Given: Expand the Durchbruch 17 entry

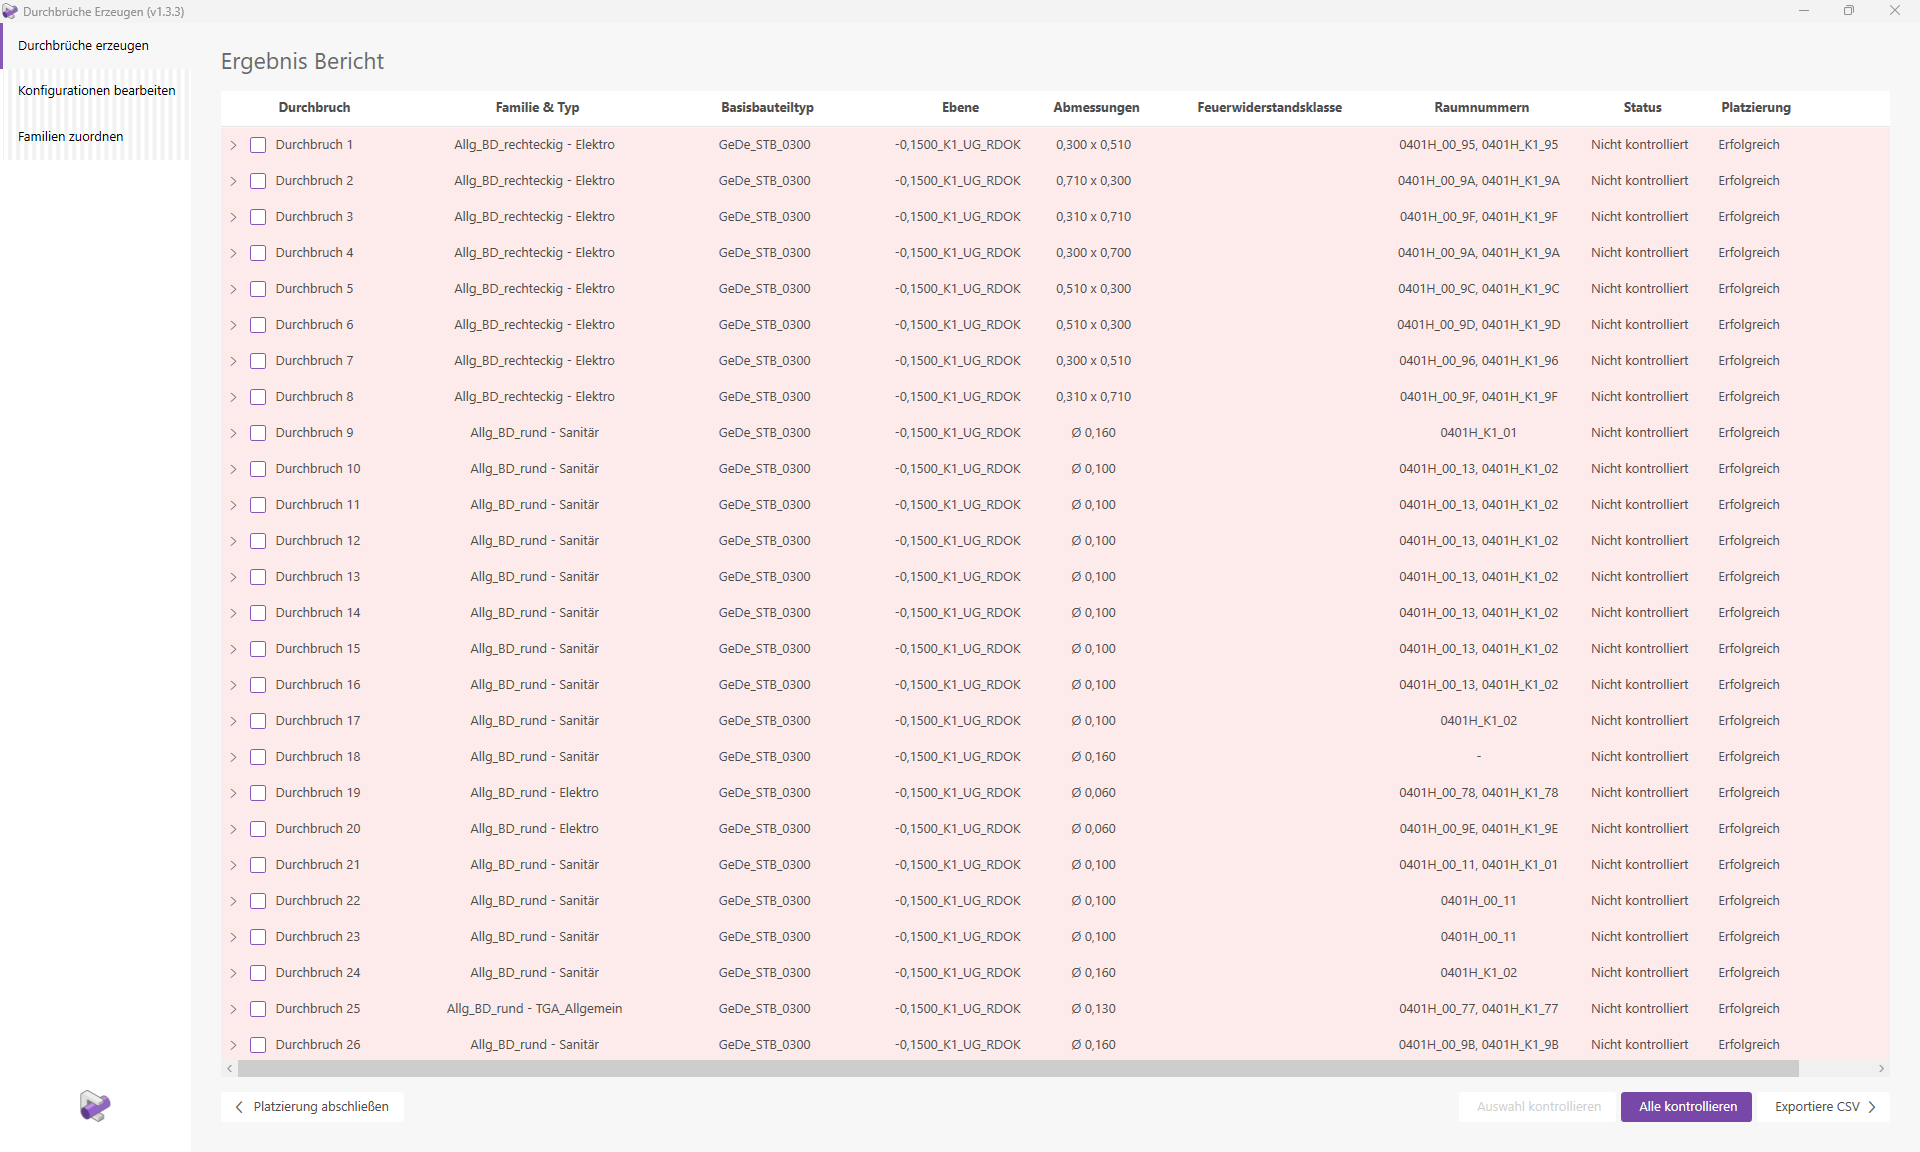Looking at the screenshot, I should click(x=233, y=721).
